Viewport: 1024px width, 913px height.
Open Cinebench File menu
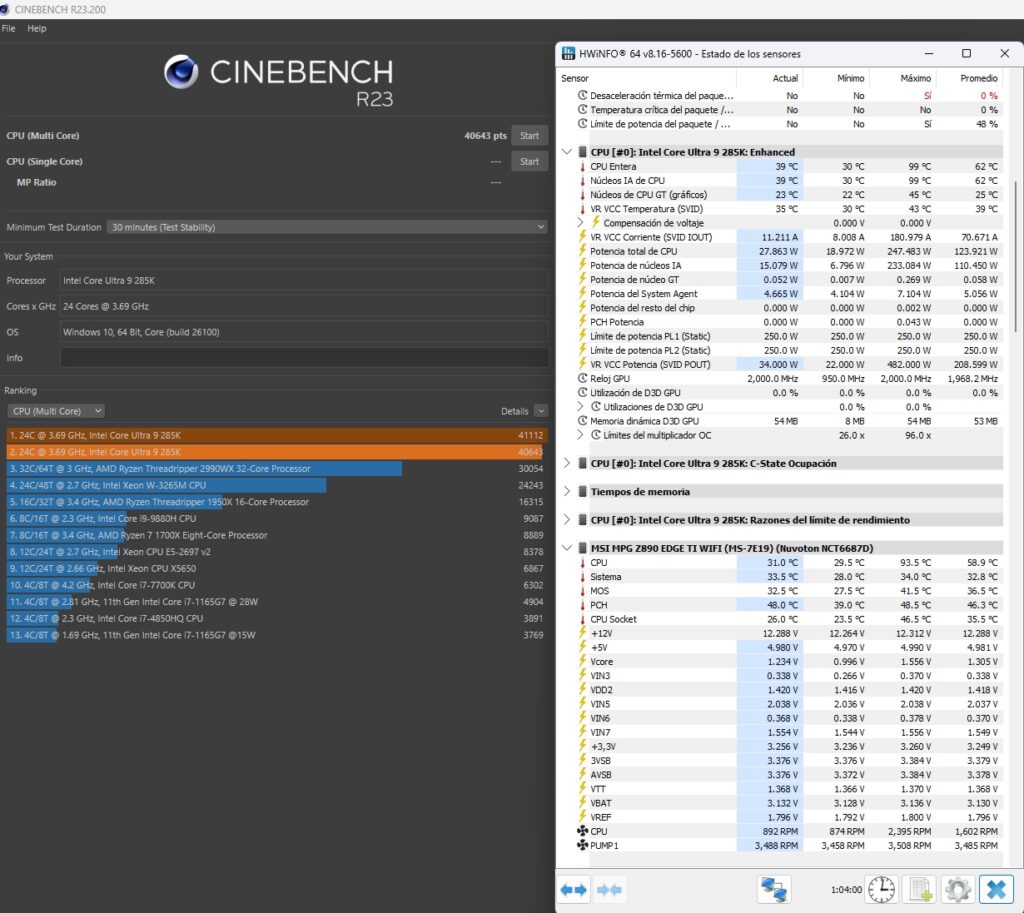(8, 28)
